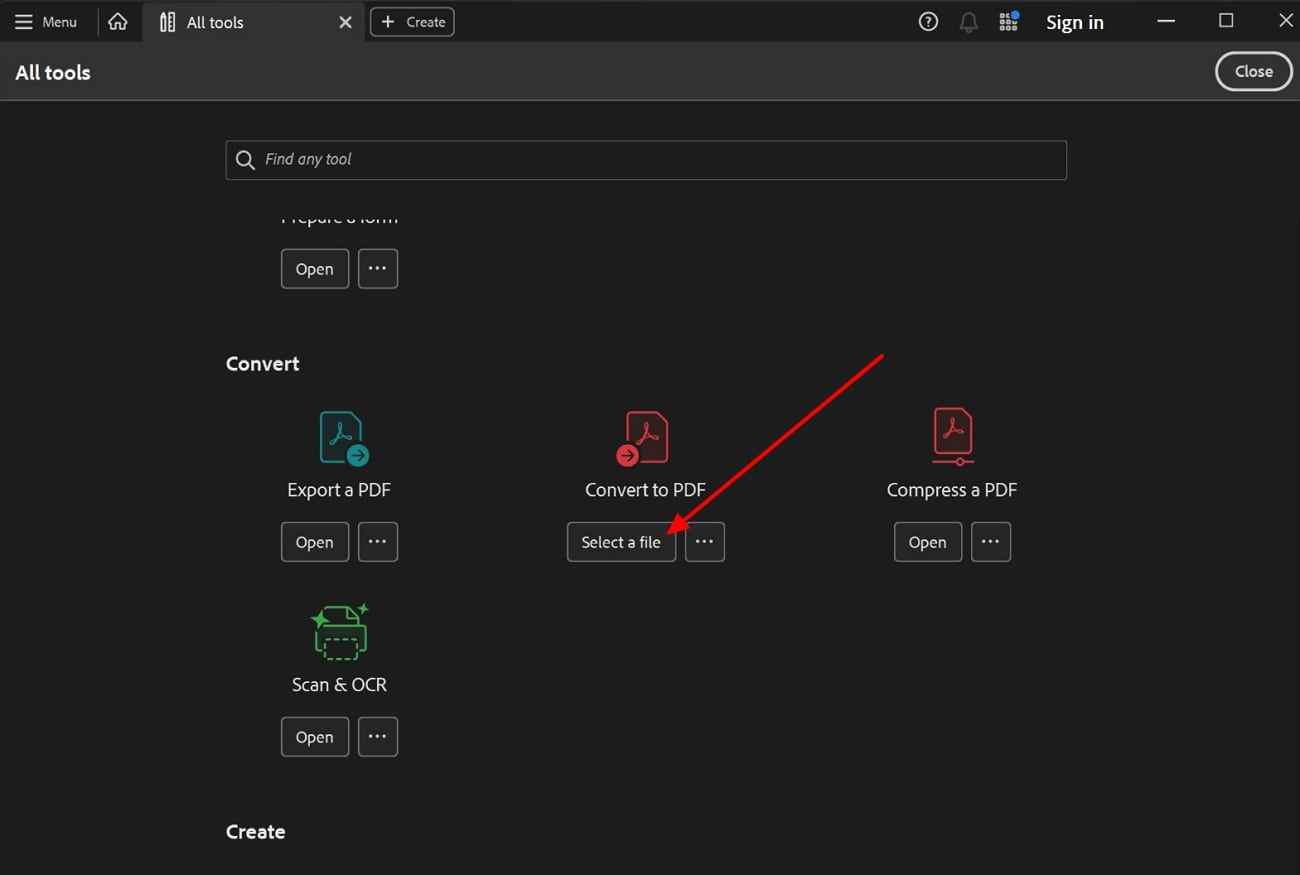Click the Convert to PDF icon
1300x875 pixels.
[x=643, y=439]
